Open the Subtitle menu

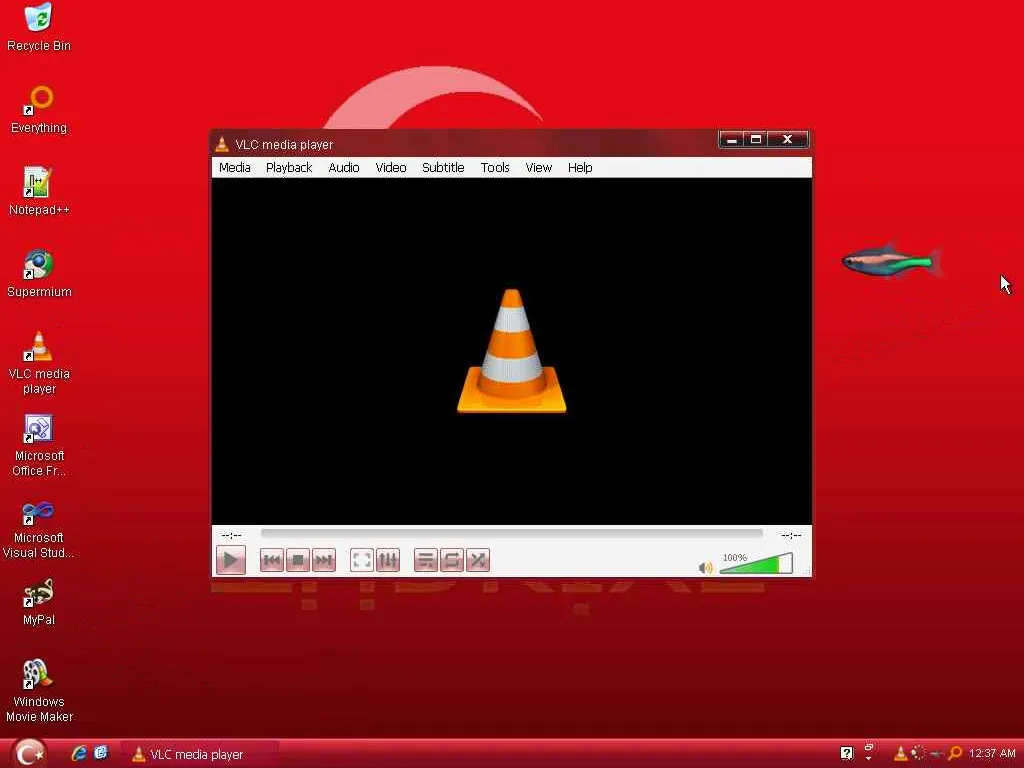coord(443,168)
